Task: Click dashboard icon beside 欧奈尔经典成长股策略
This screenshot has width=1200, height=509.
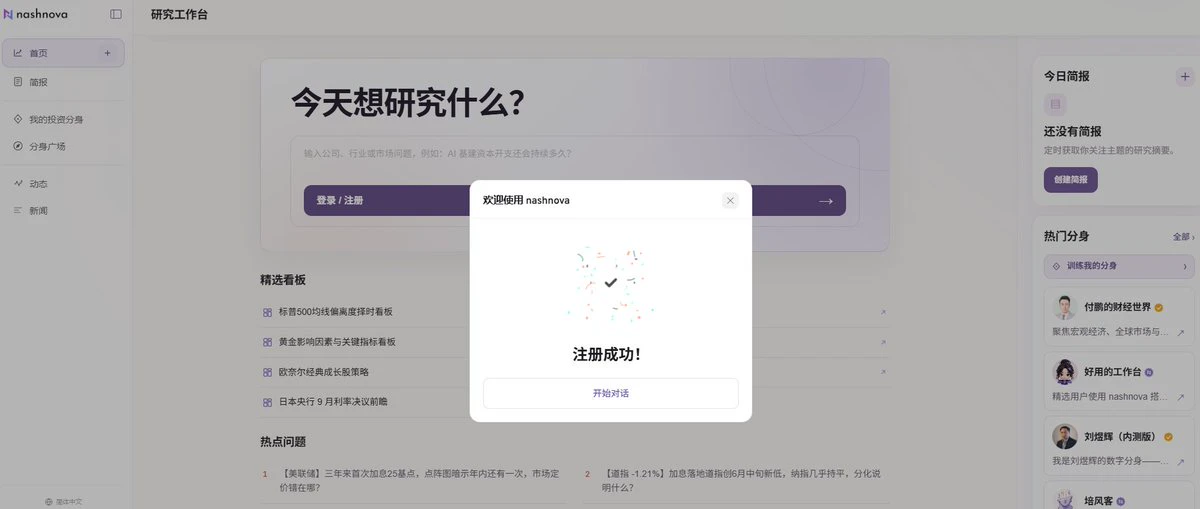Action: pos(267,372)
